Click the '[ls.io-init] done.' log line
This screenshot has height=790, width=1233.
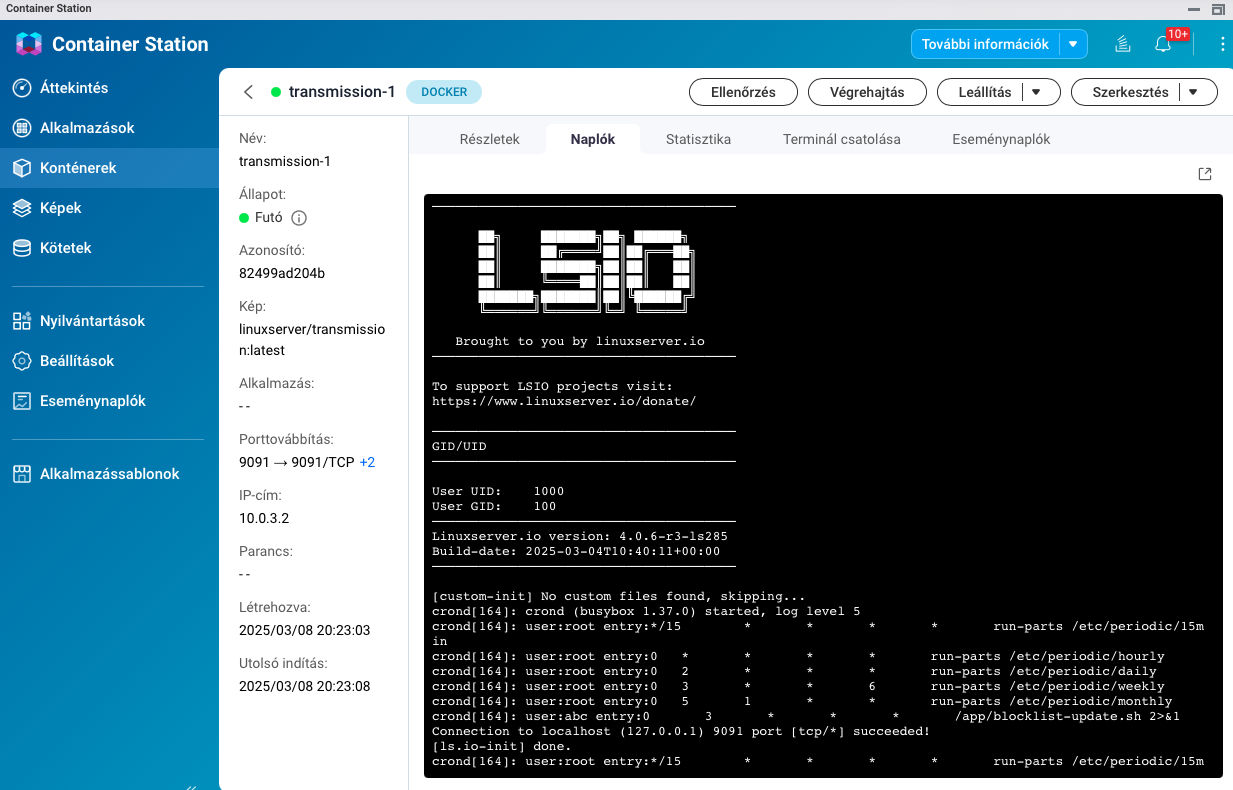[x=502, y=746]
